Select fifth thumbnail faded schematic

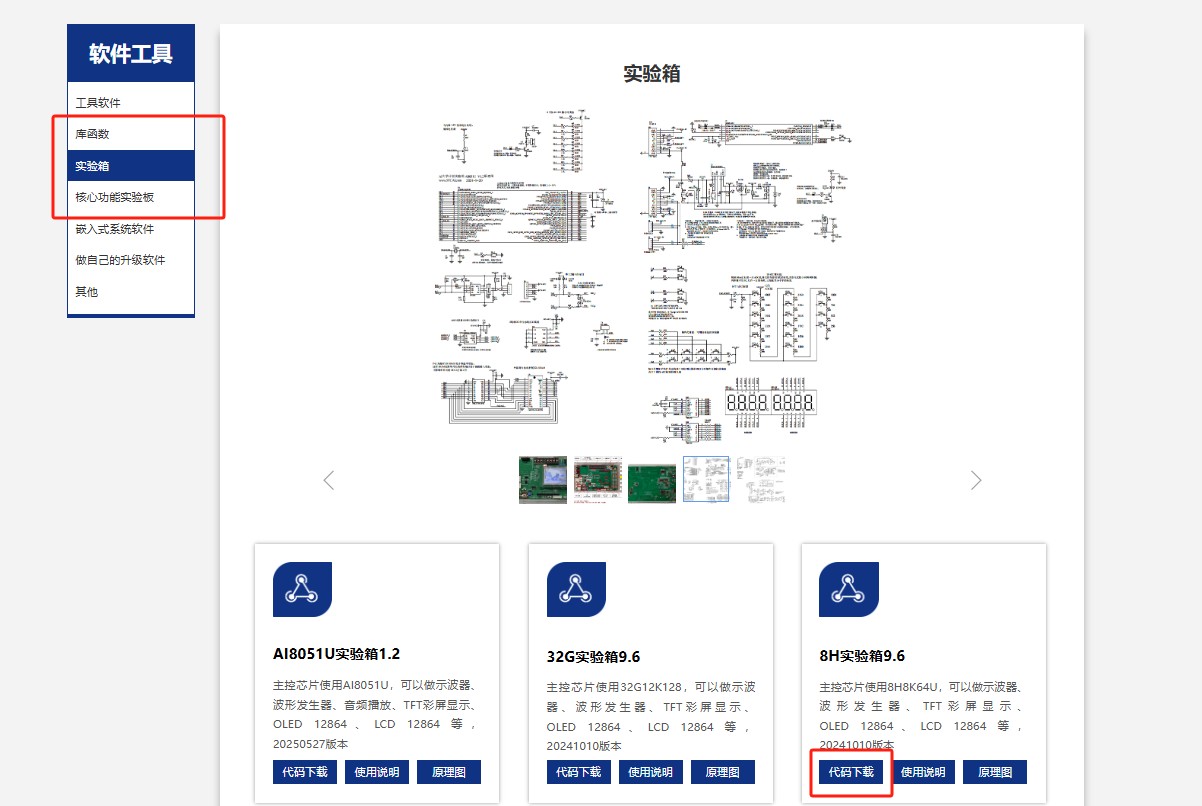click(x=761, y=480)
